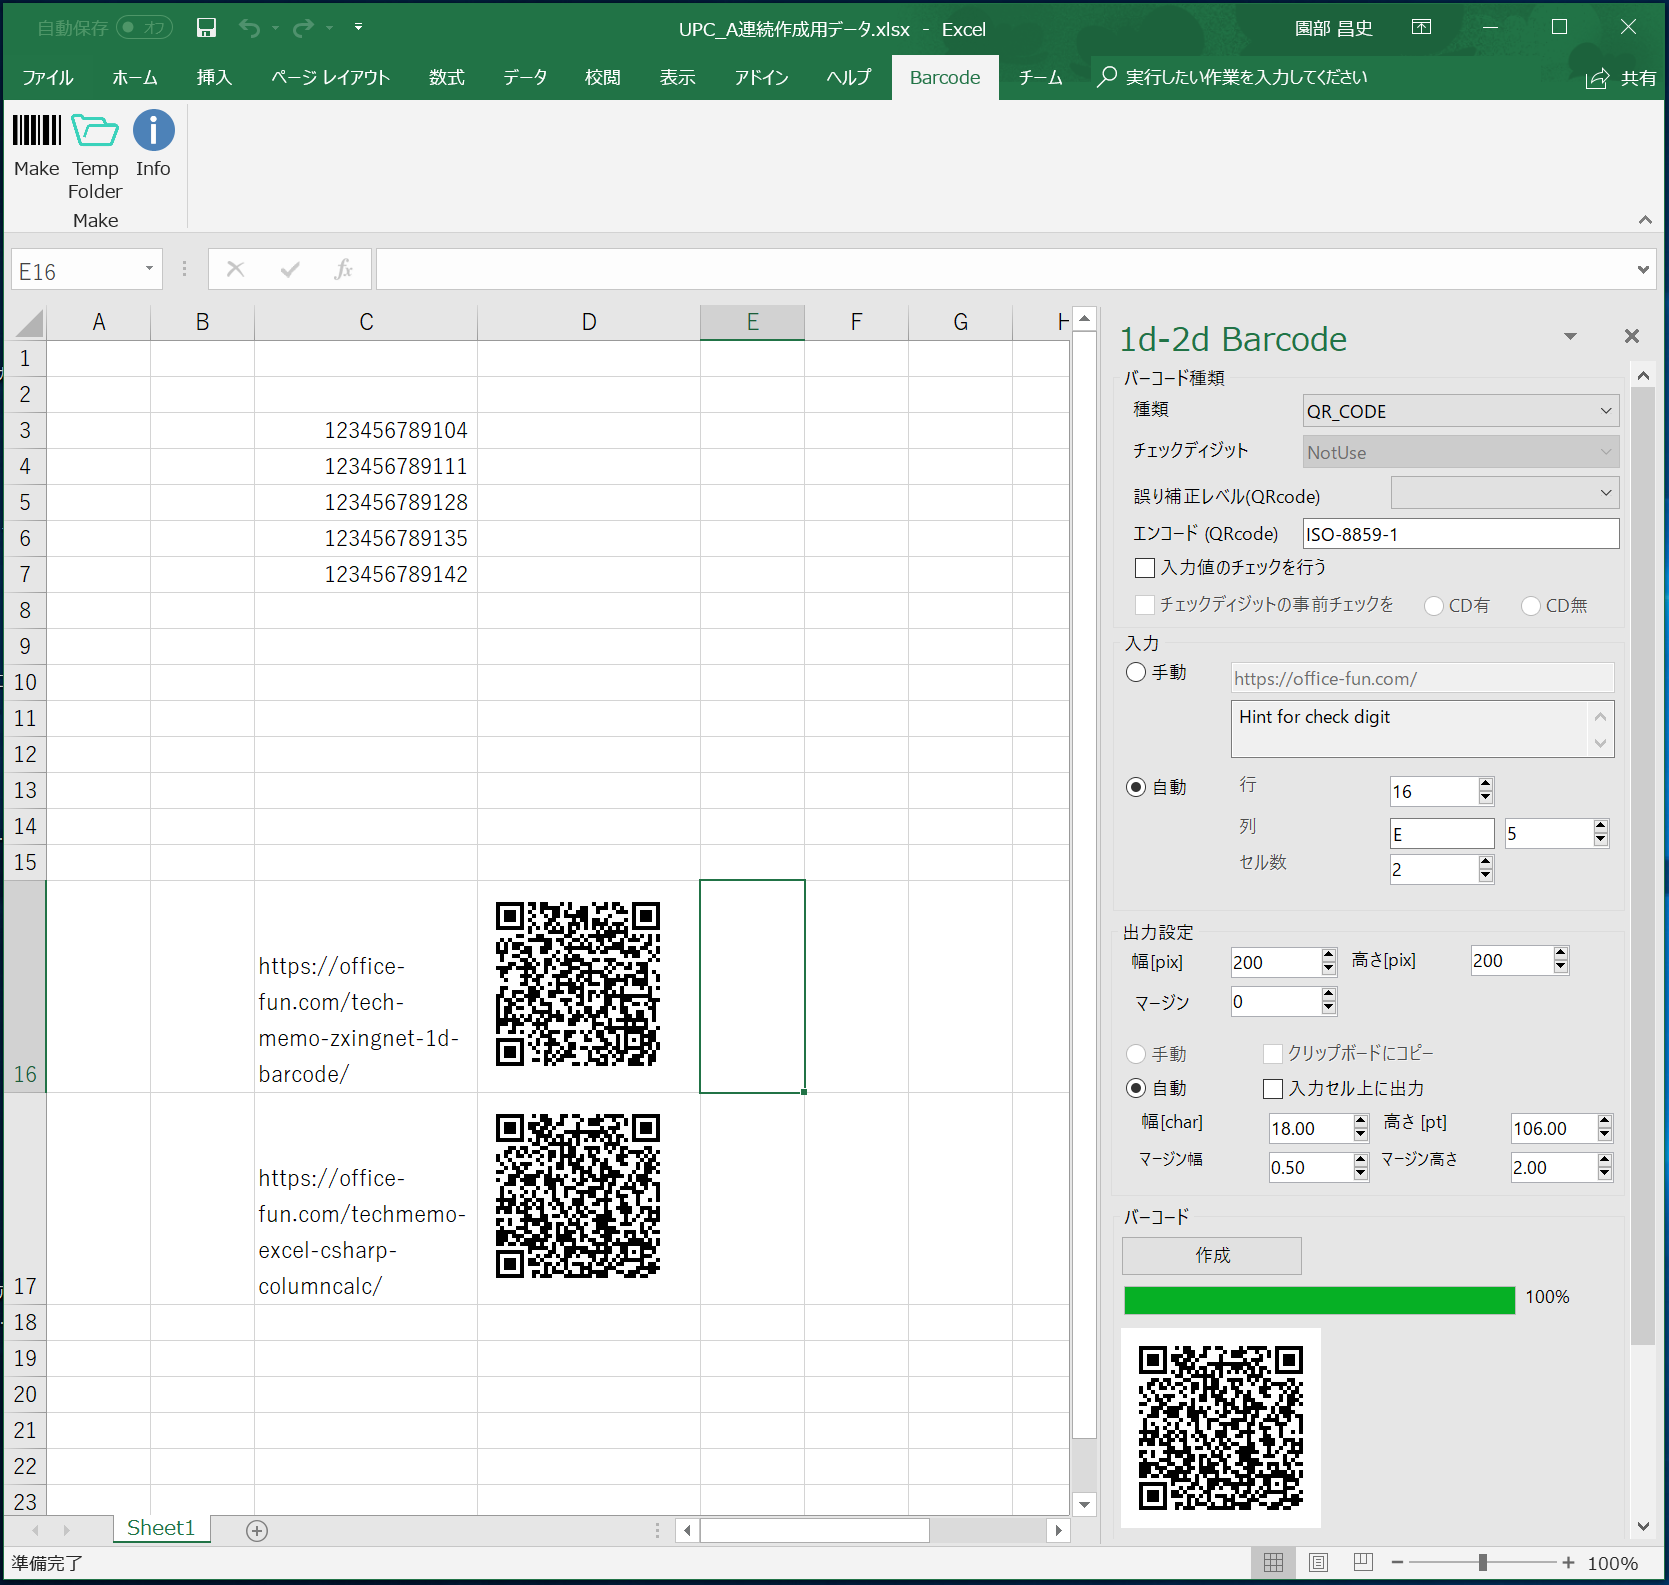Click the green progress bar
This screenshot has height=1585, width=1669.
coord(1320,1300)
